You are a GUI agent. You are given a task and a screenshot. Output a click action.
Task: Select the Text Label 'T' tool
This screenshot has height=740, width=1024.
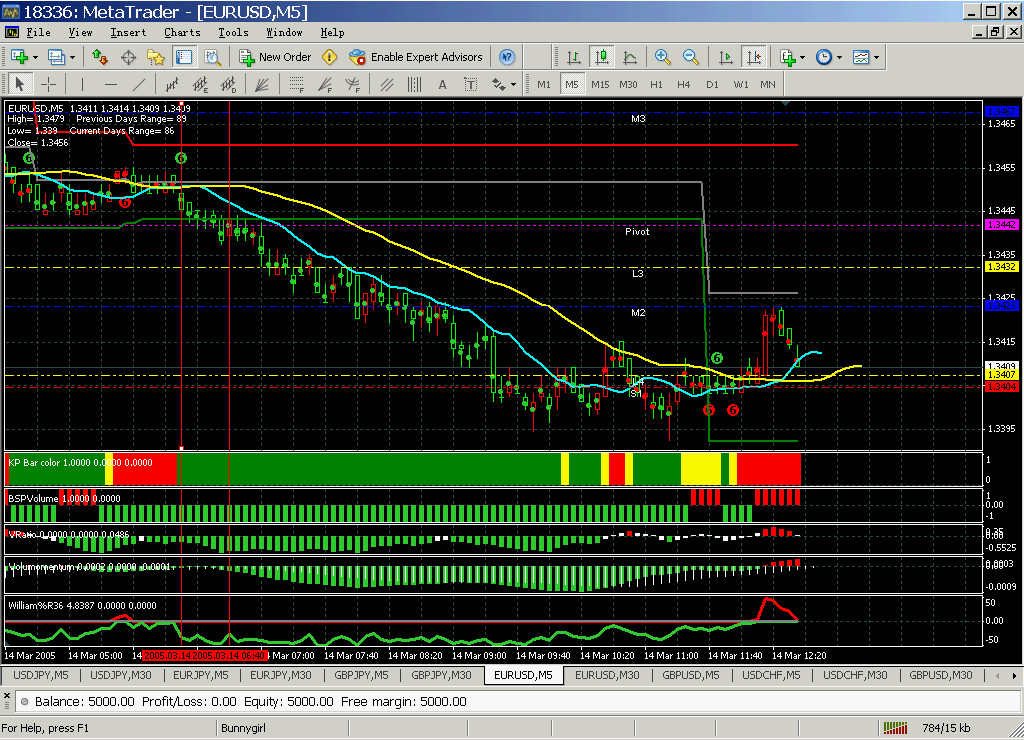point(470,84)
